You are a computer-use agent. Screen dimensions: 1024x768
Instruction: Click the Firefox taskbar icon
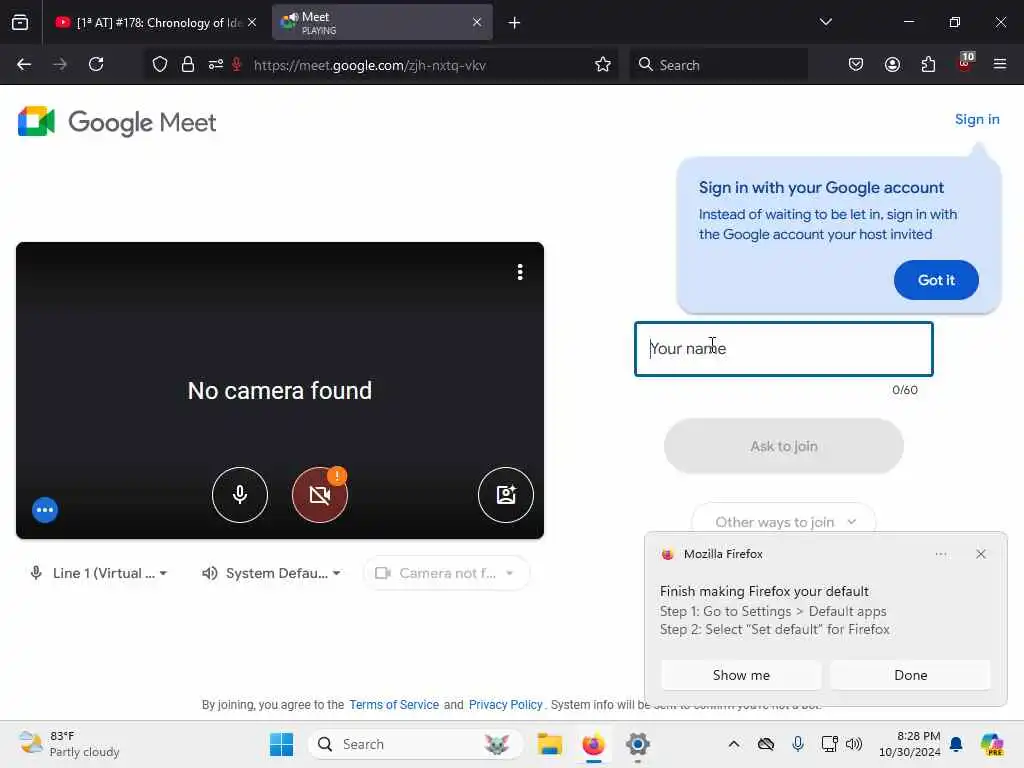(x=594, y=744)
